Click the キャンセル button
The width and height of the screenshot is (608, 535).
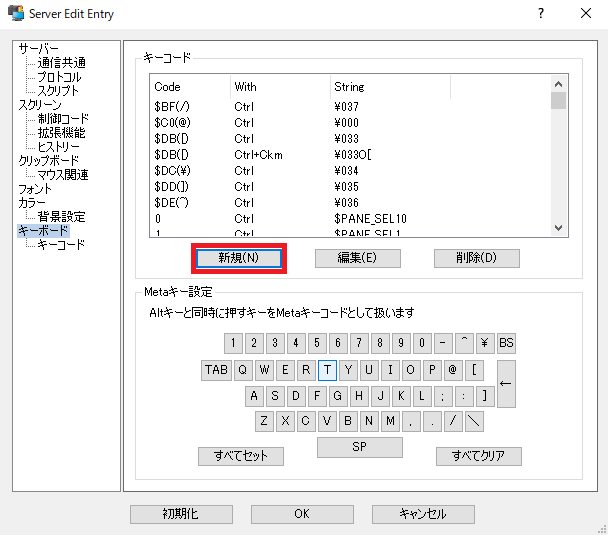(x=423, y=514)
